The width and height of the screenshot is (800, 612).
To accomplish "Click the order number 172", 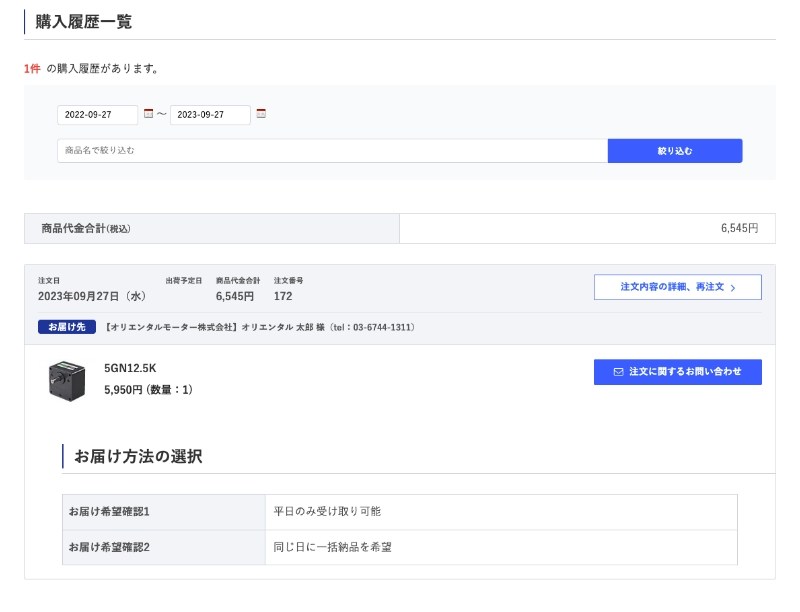I will 282,296.
